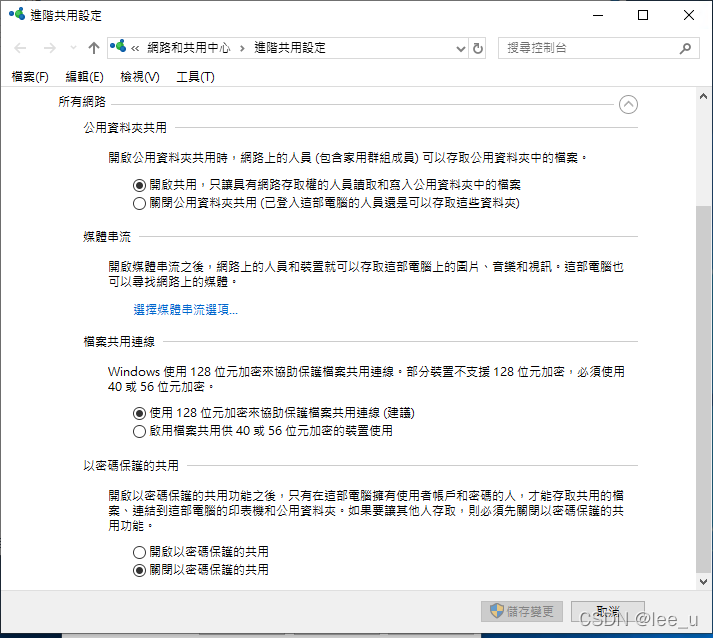Expand the hidden breadcrumb chevrons in the address bar

[x=135, y=48]
